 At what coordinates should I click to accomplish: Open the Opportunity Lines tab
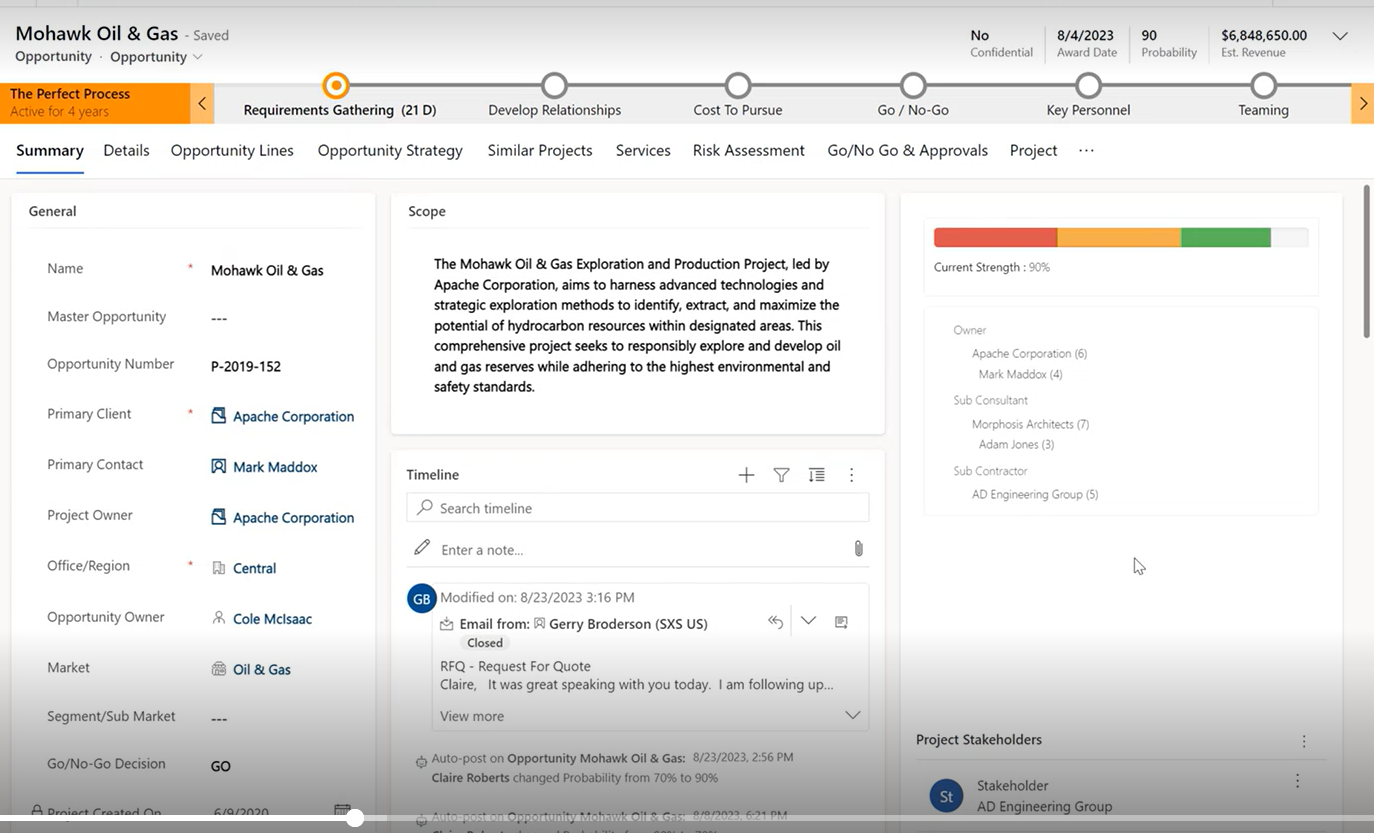pos(232,150)
